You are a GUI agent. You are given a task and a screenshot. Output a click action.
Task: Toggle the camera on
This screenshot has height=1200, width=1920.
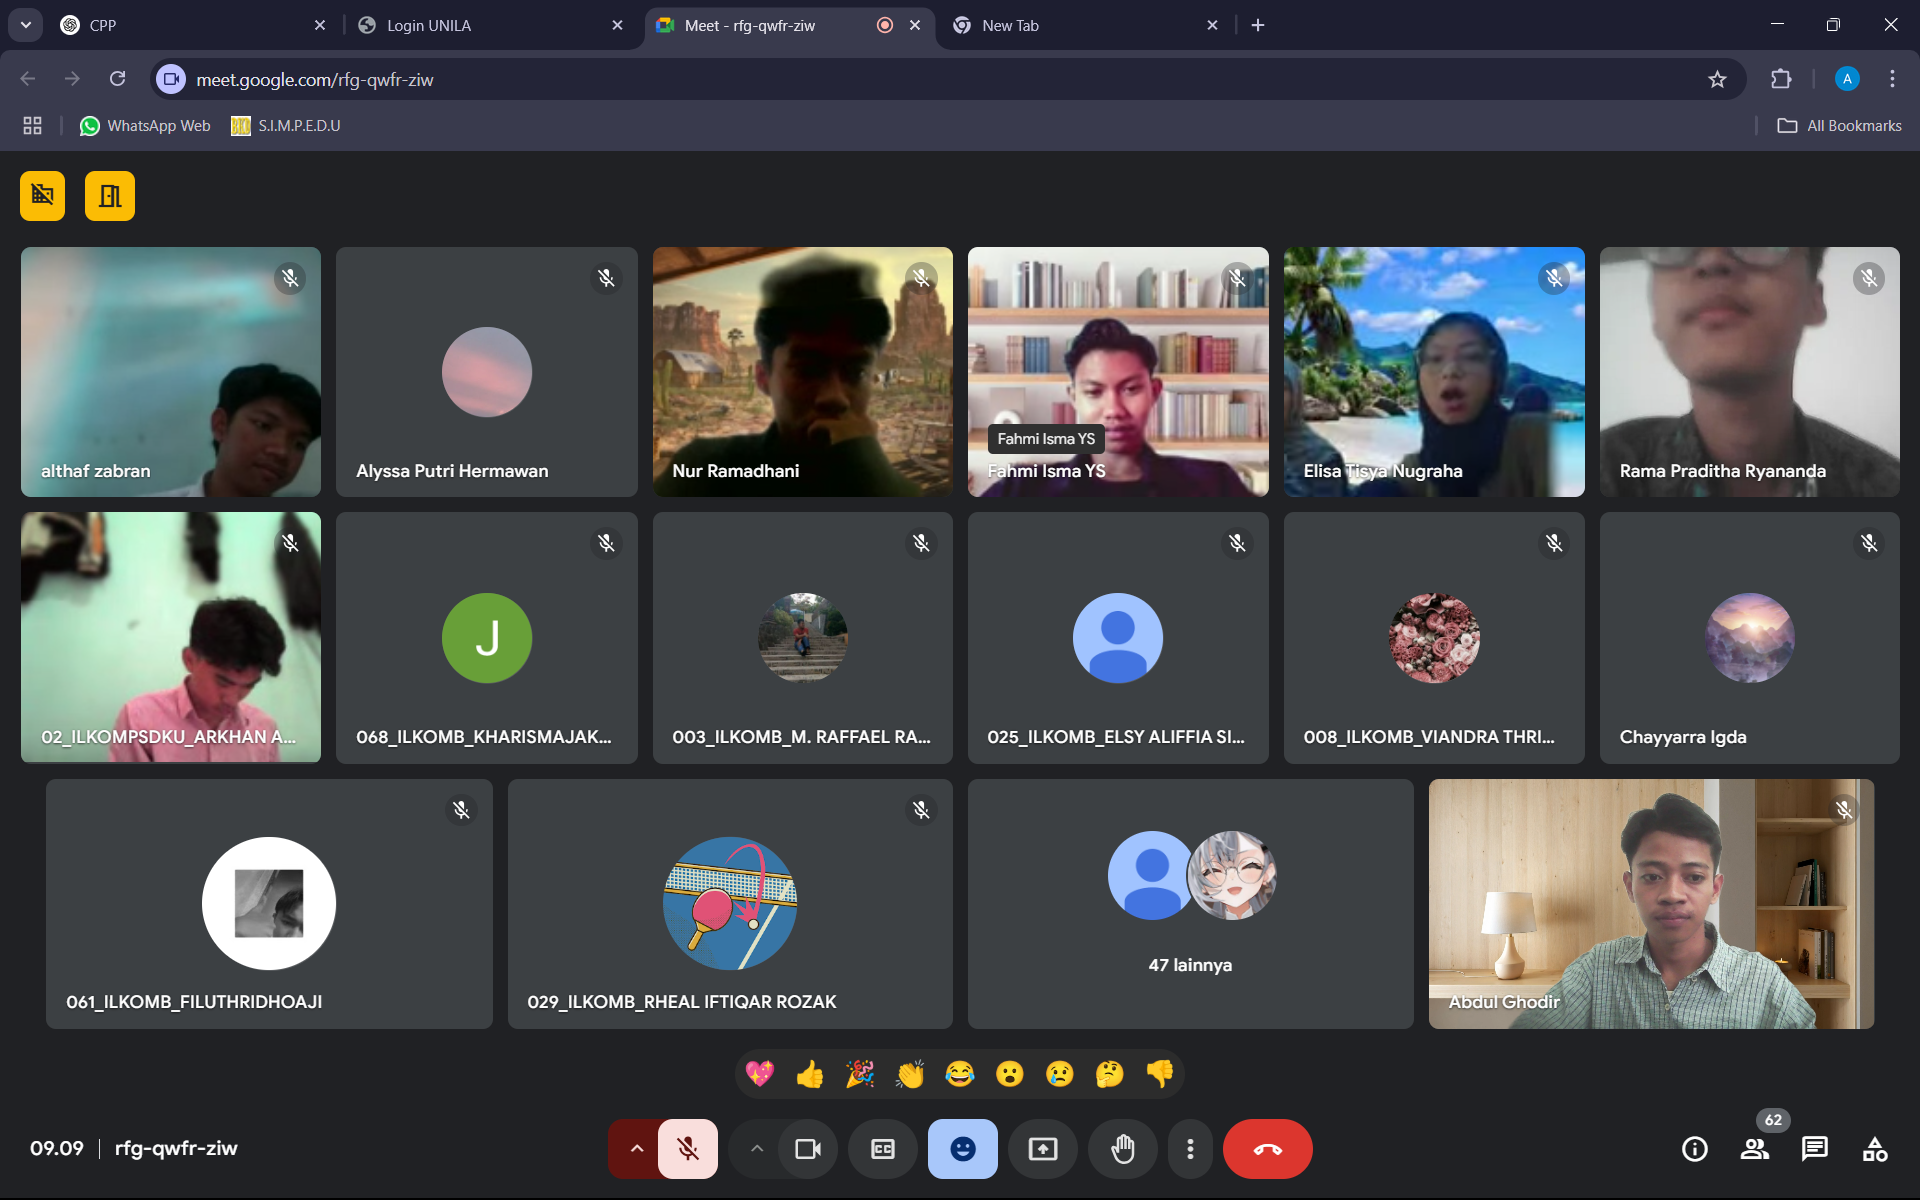(808, 1149)
